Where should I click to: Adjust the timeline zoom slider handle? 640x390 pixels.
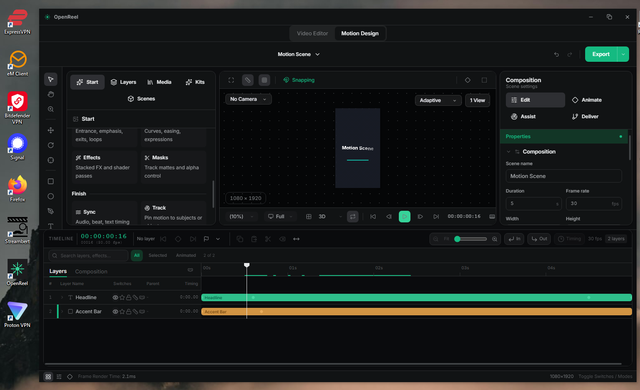click(458, 239)
